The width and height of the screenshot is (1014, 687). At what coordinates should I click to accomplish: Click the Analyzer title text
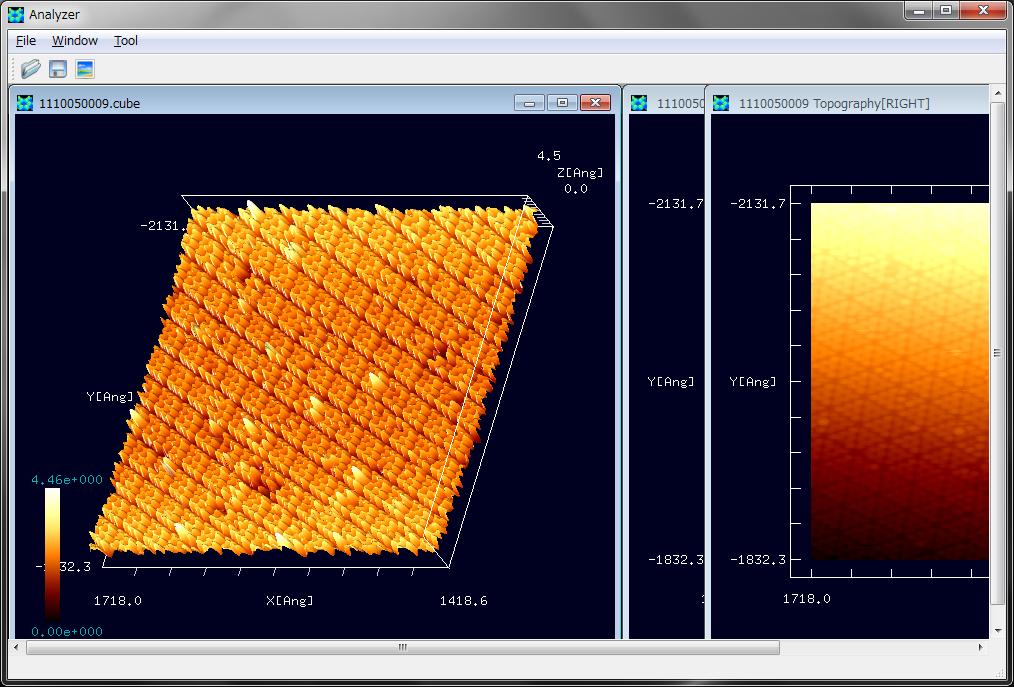pos(54,14)
